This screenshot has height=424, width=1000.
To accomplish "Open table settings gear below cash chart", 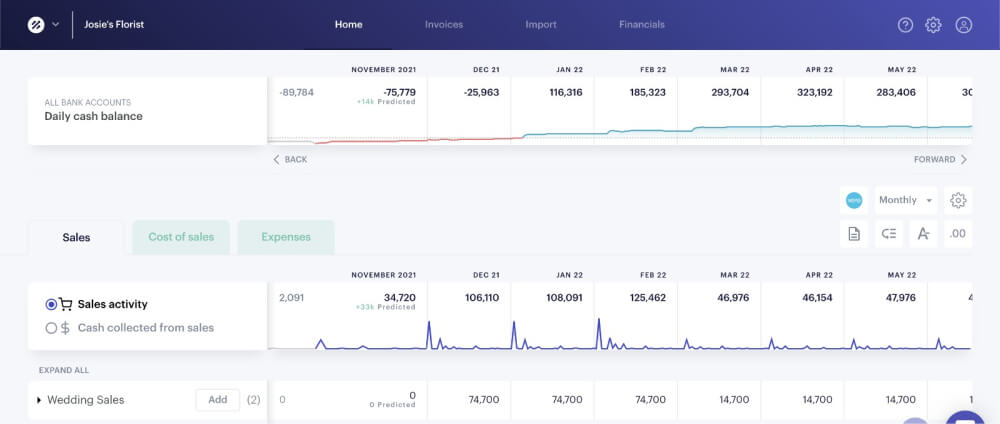I will tap(958, 200).
